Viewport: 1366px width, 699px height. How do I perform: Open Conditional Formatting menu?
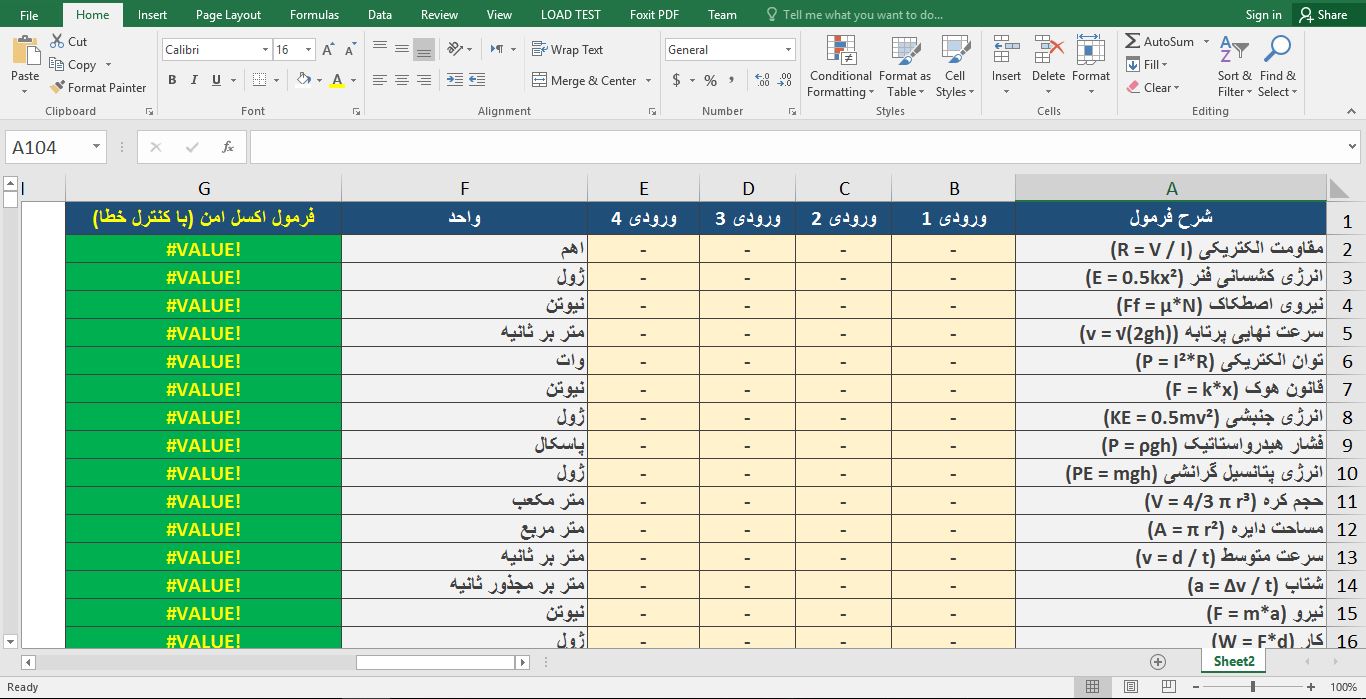pos(840,66)
